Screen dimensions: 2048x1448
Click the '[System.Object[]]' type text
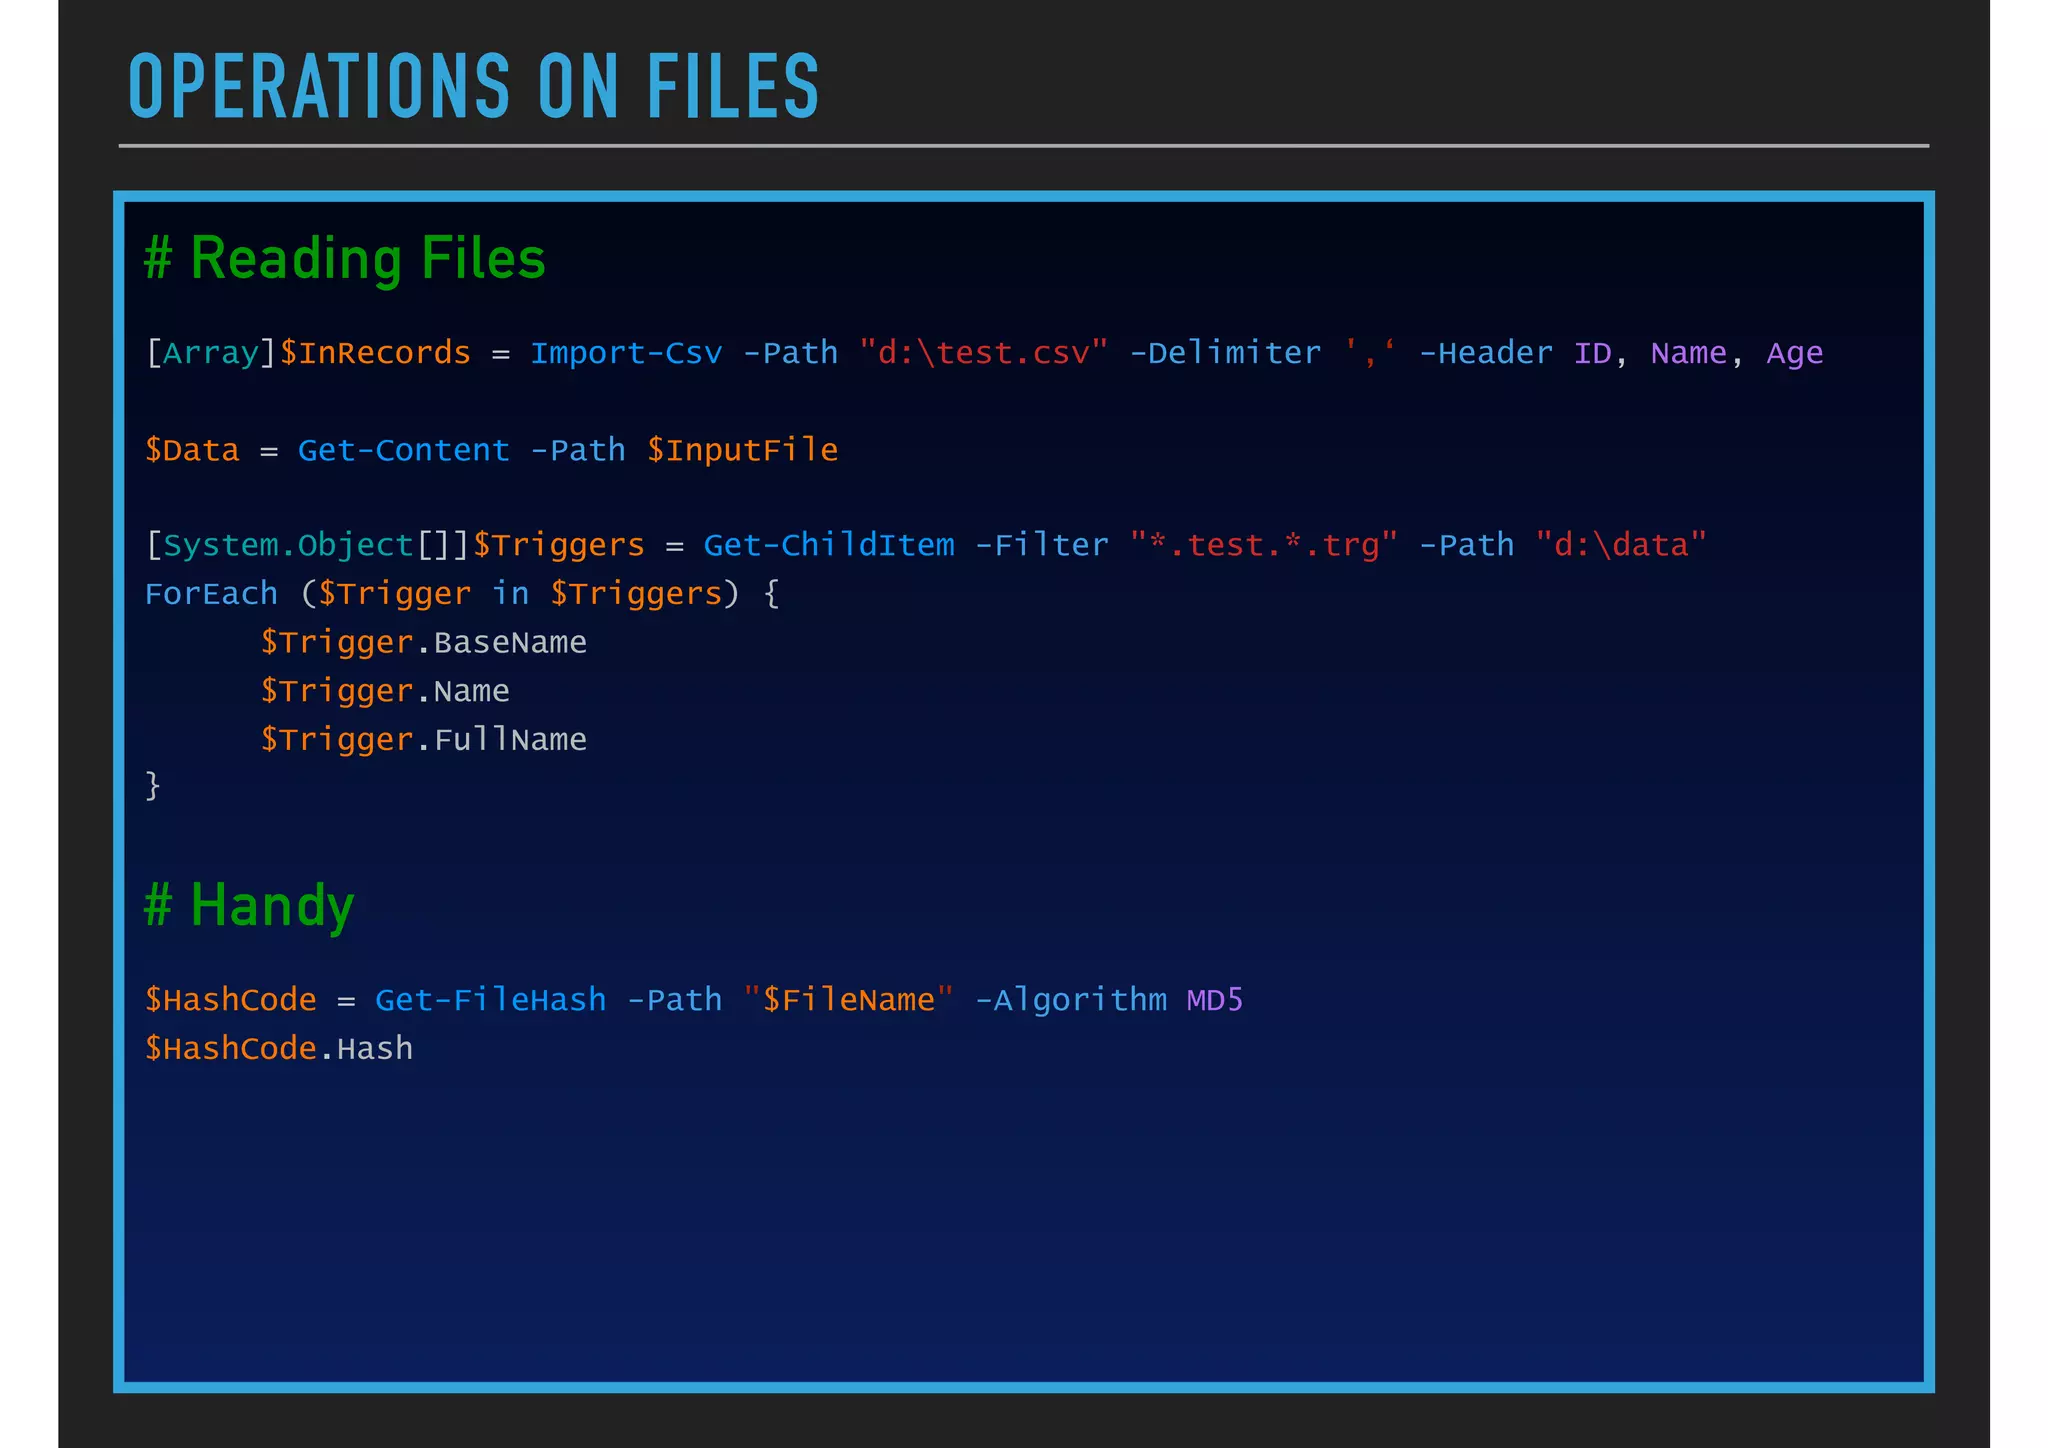point(307,545)
